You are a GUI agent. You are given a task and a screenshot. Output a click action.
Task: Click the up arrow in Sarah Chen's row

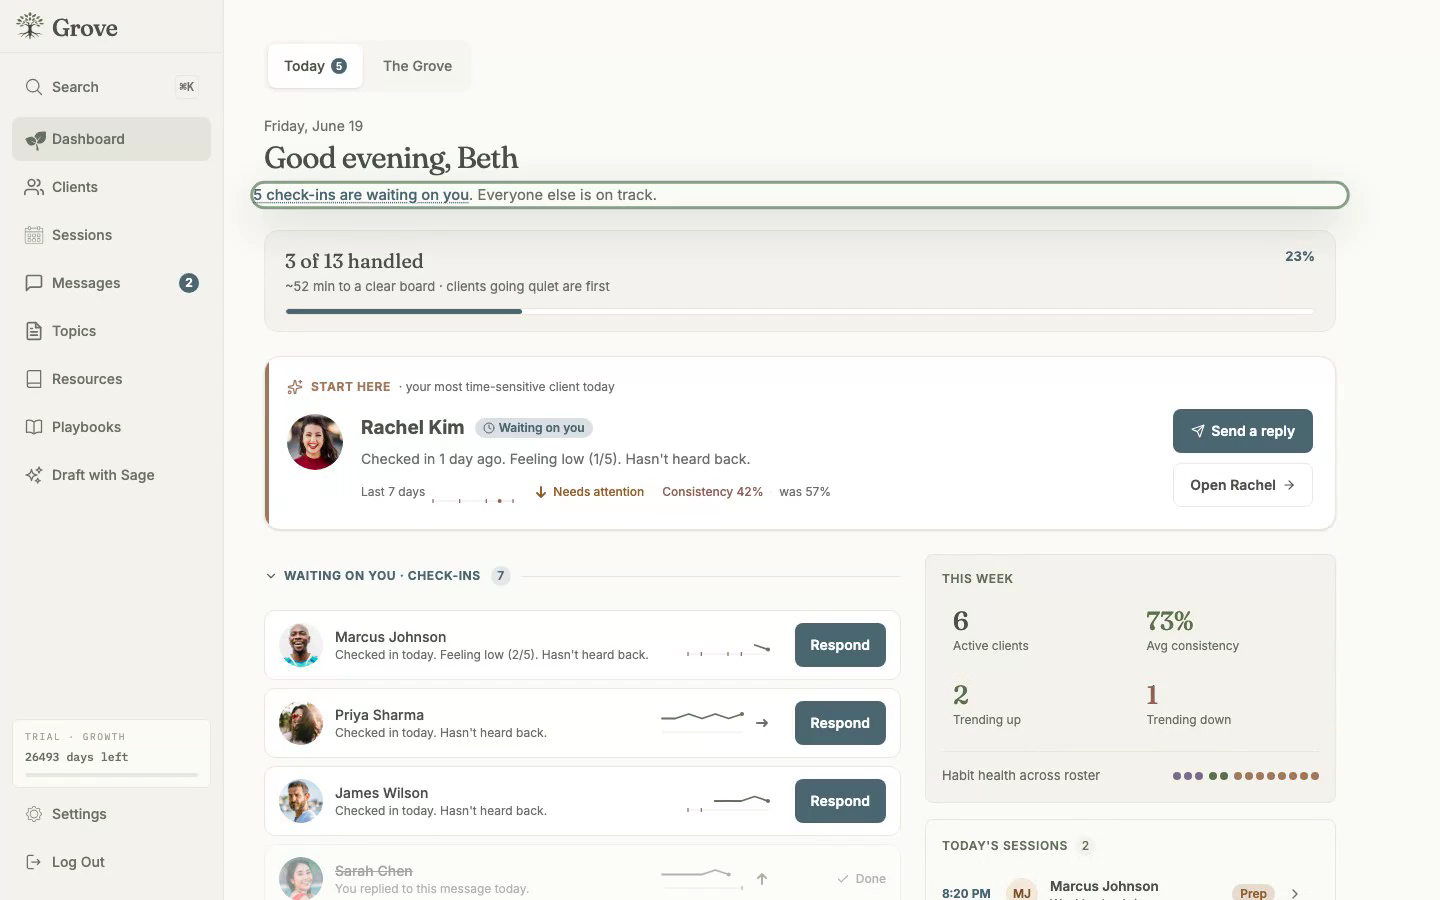(x=762, y=879)
